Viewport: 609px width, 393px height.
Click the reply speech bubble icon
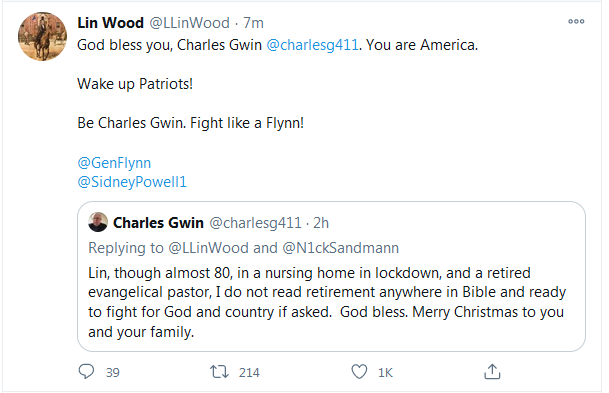[86, 372]
